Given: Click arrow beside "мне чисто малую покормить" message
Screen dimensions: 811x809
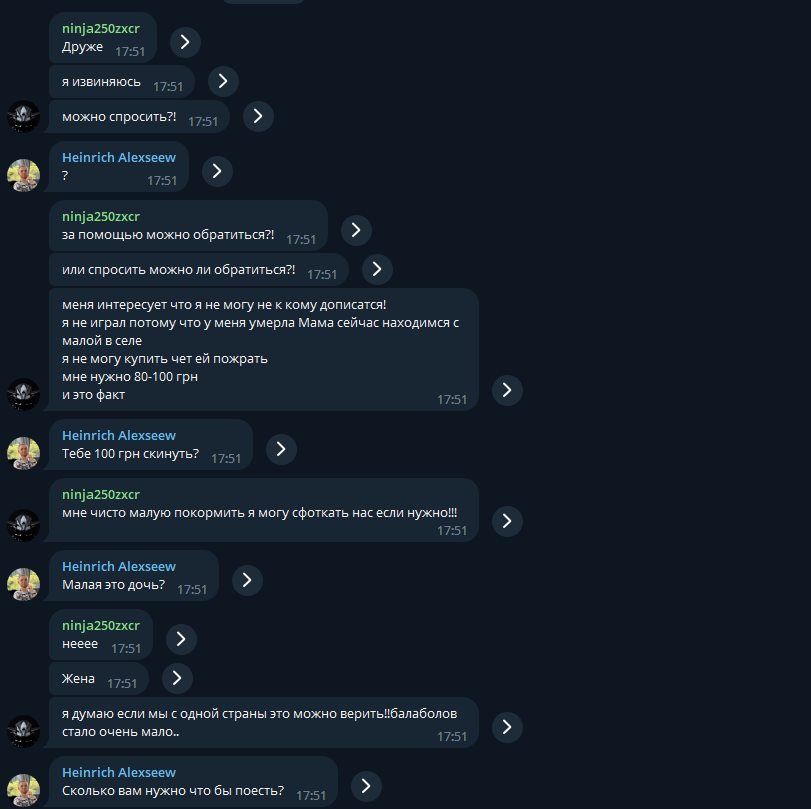Looking at the screenshot, I should (507, 520).
